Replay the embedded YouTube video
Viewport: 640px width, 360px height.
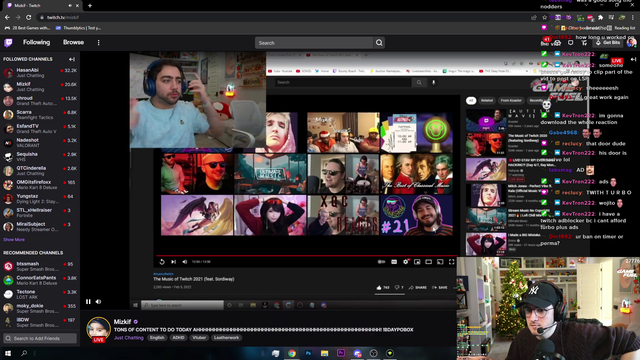coord(162,262)
